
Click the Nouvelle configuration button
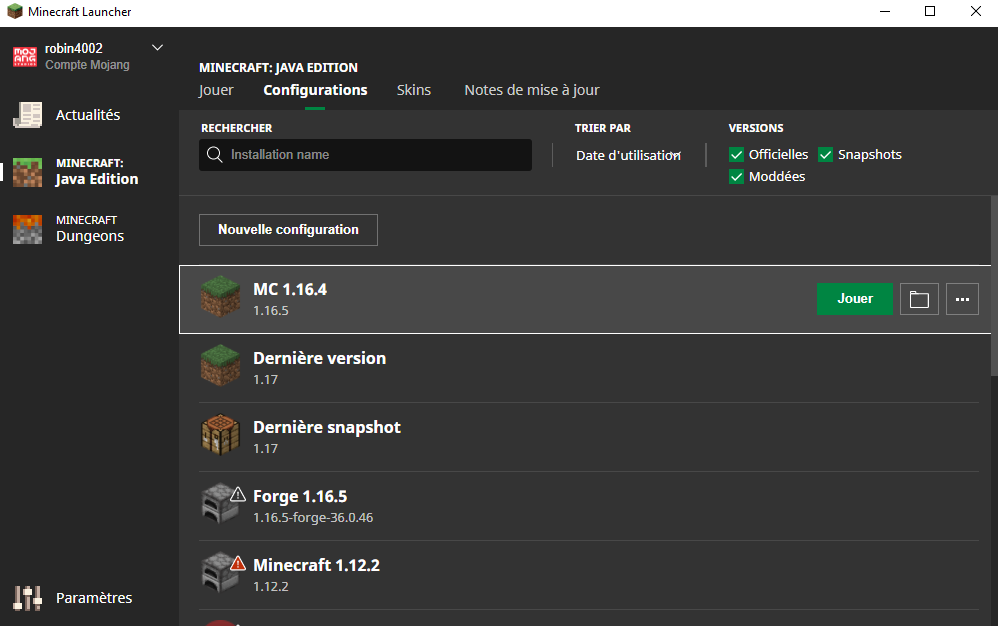click(288, 230)
